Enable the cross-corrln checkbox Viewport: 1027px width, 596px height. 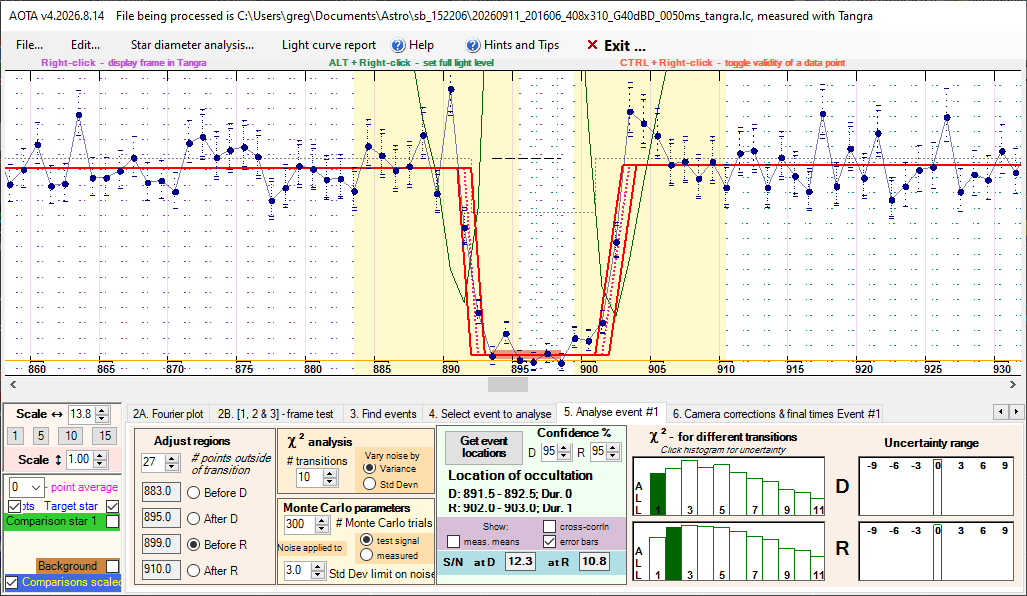click(549, 526)
